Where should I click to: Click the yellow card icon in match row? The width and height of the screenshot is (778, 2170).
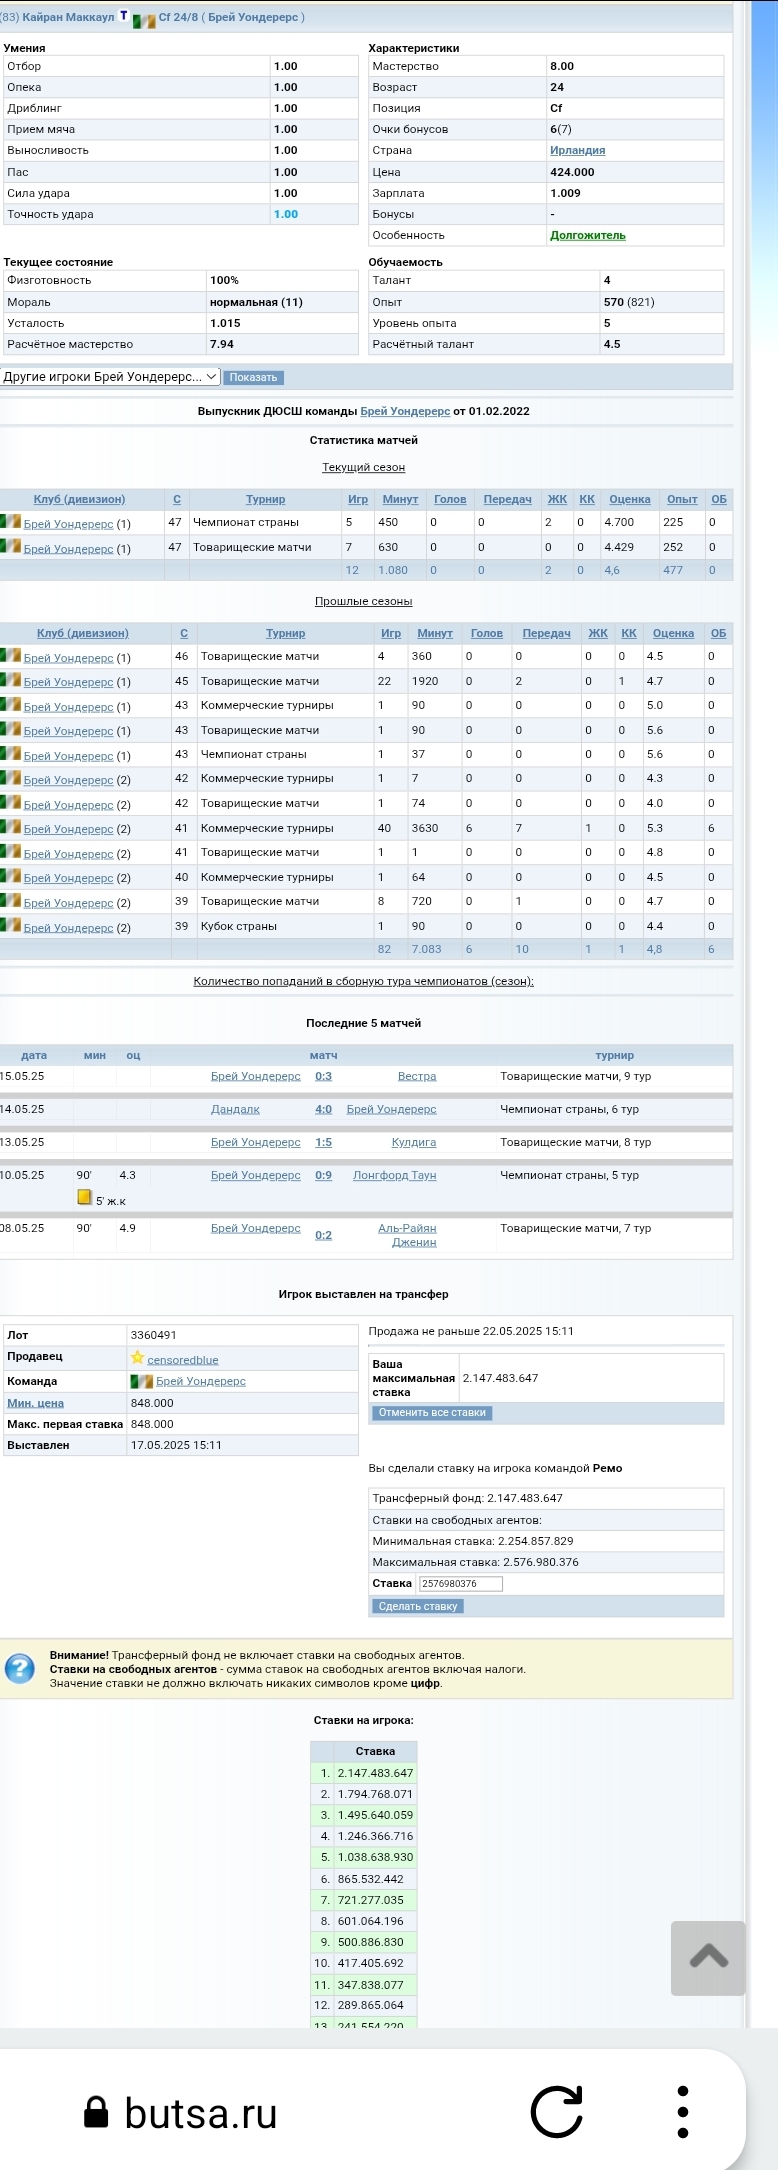point(84,1197)
